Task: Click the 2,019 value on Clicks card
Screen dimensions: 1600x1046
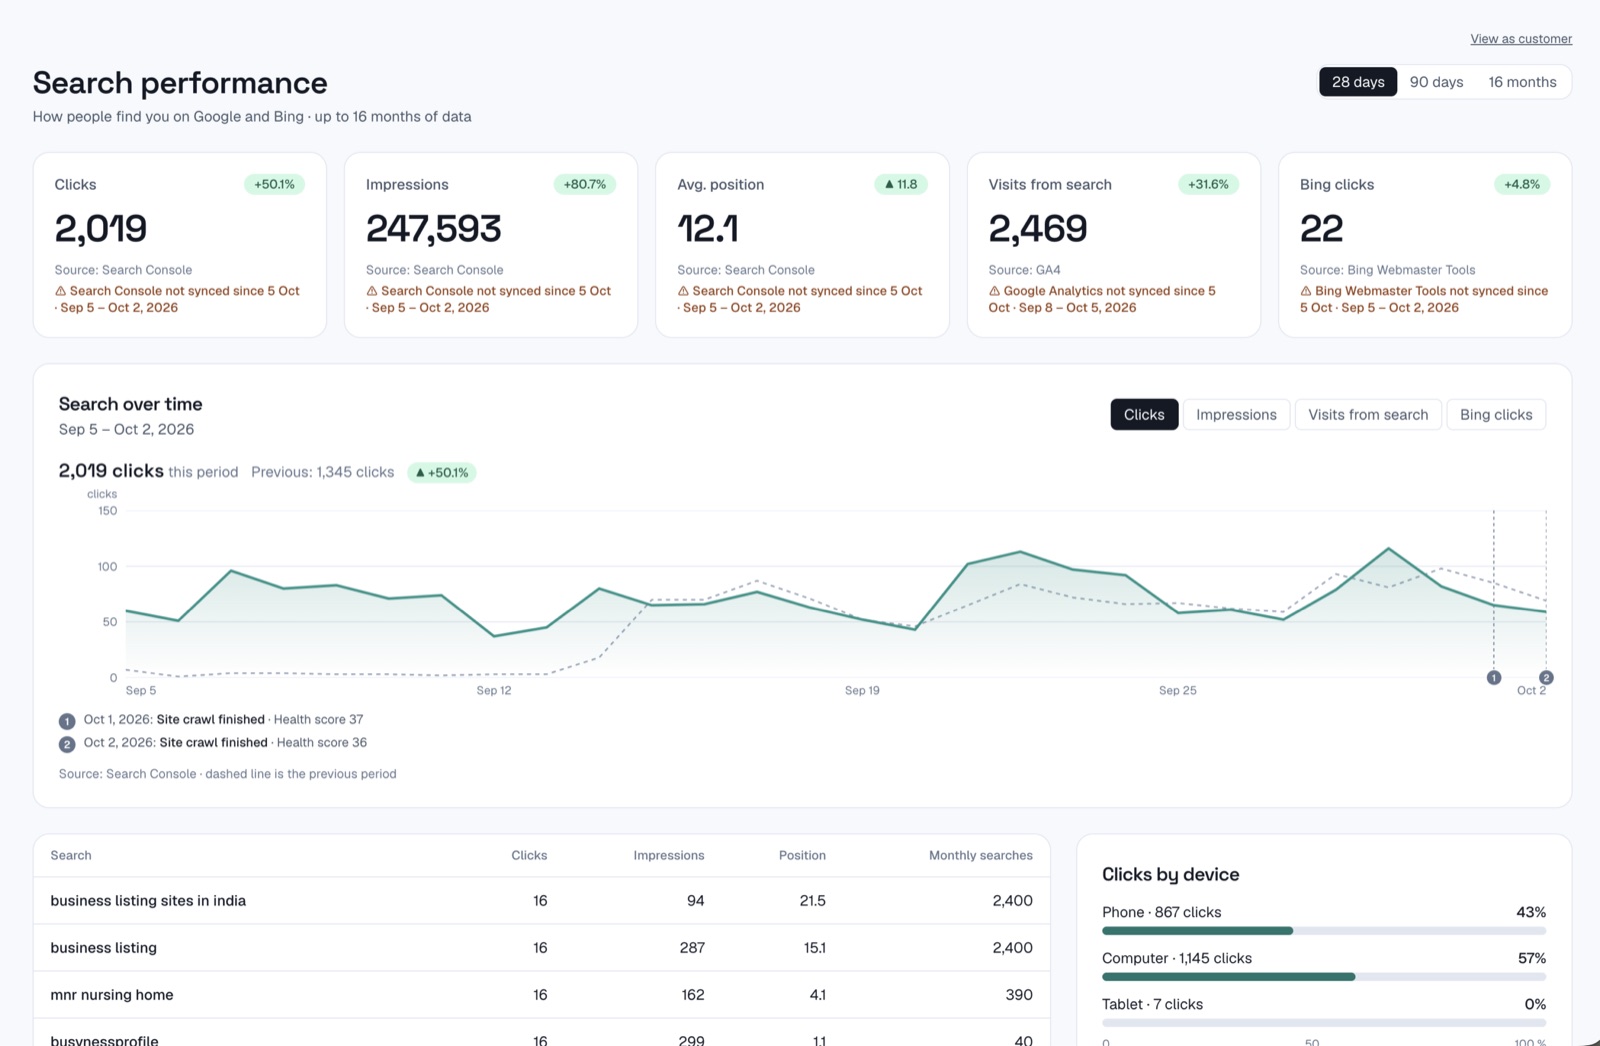Action: pyautogui.click(x=101, y=229)
